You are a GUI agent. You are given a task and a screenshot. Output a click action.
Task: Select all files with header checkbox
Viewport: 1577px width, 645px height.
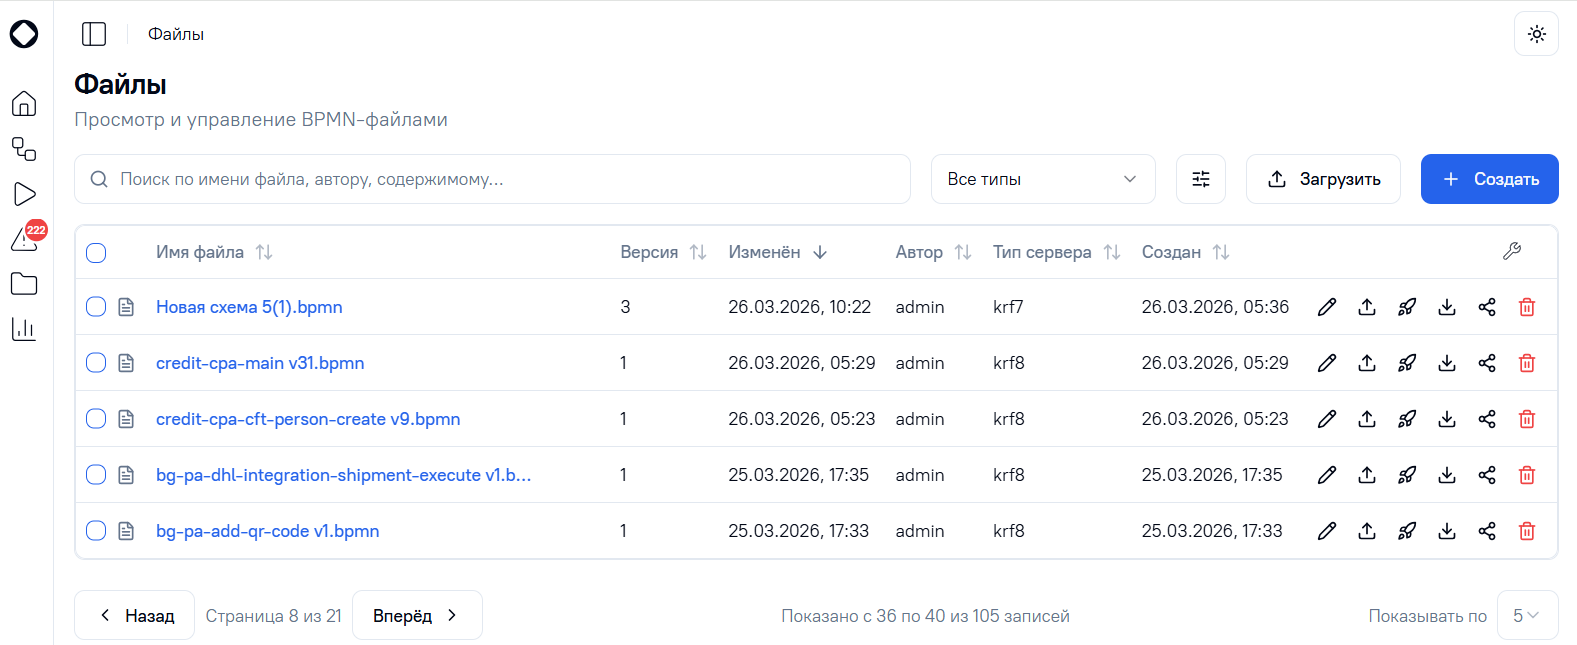pyautogui.click(x=96, y=253)
